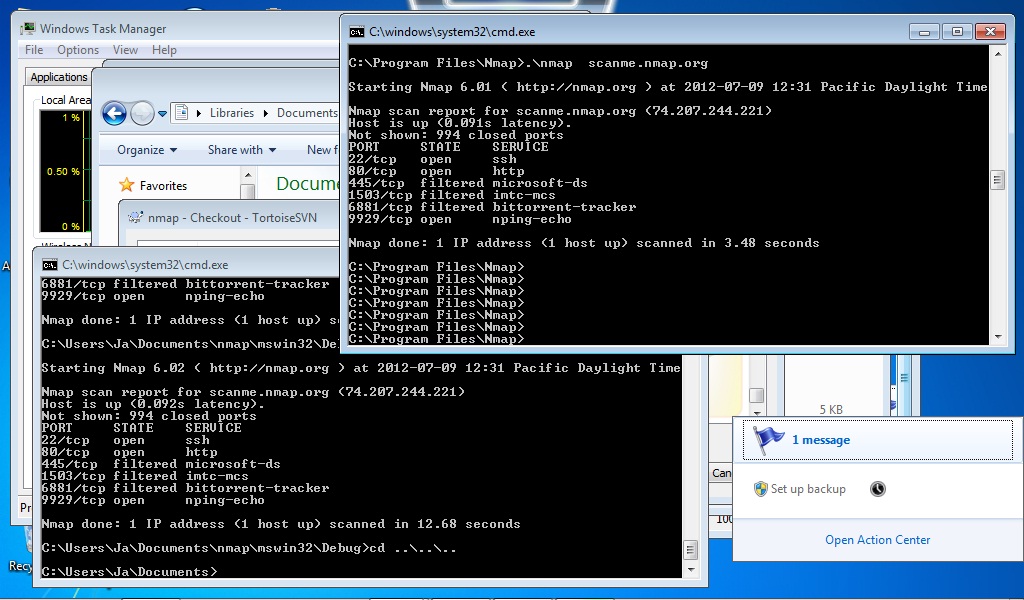
Task: Close the front cmd.exe window
Action: [991, 31]
